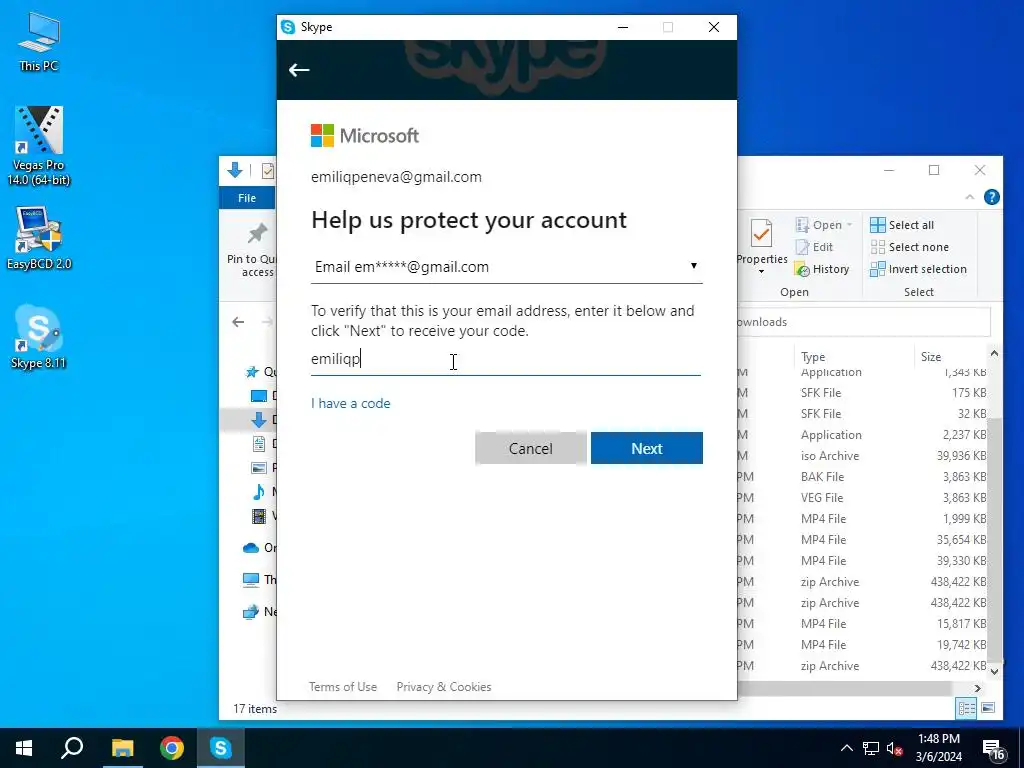Click Properties icon in Explorer ribbon
The height and width of the screenshot is (768, 1024).
point(761,233)
